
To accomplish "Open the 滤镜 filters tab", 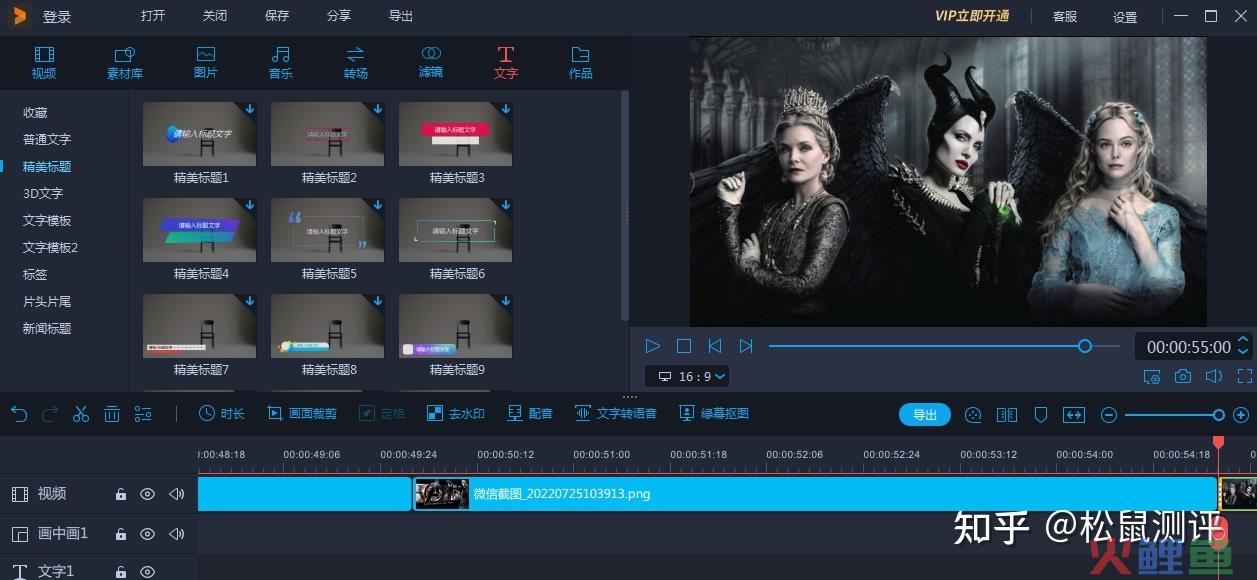I will click(431, 62).
